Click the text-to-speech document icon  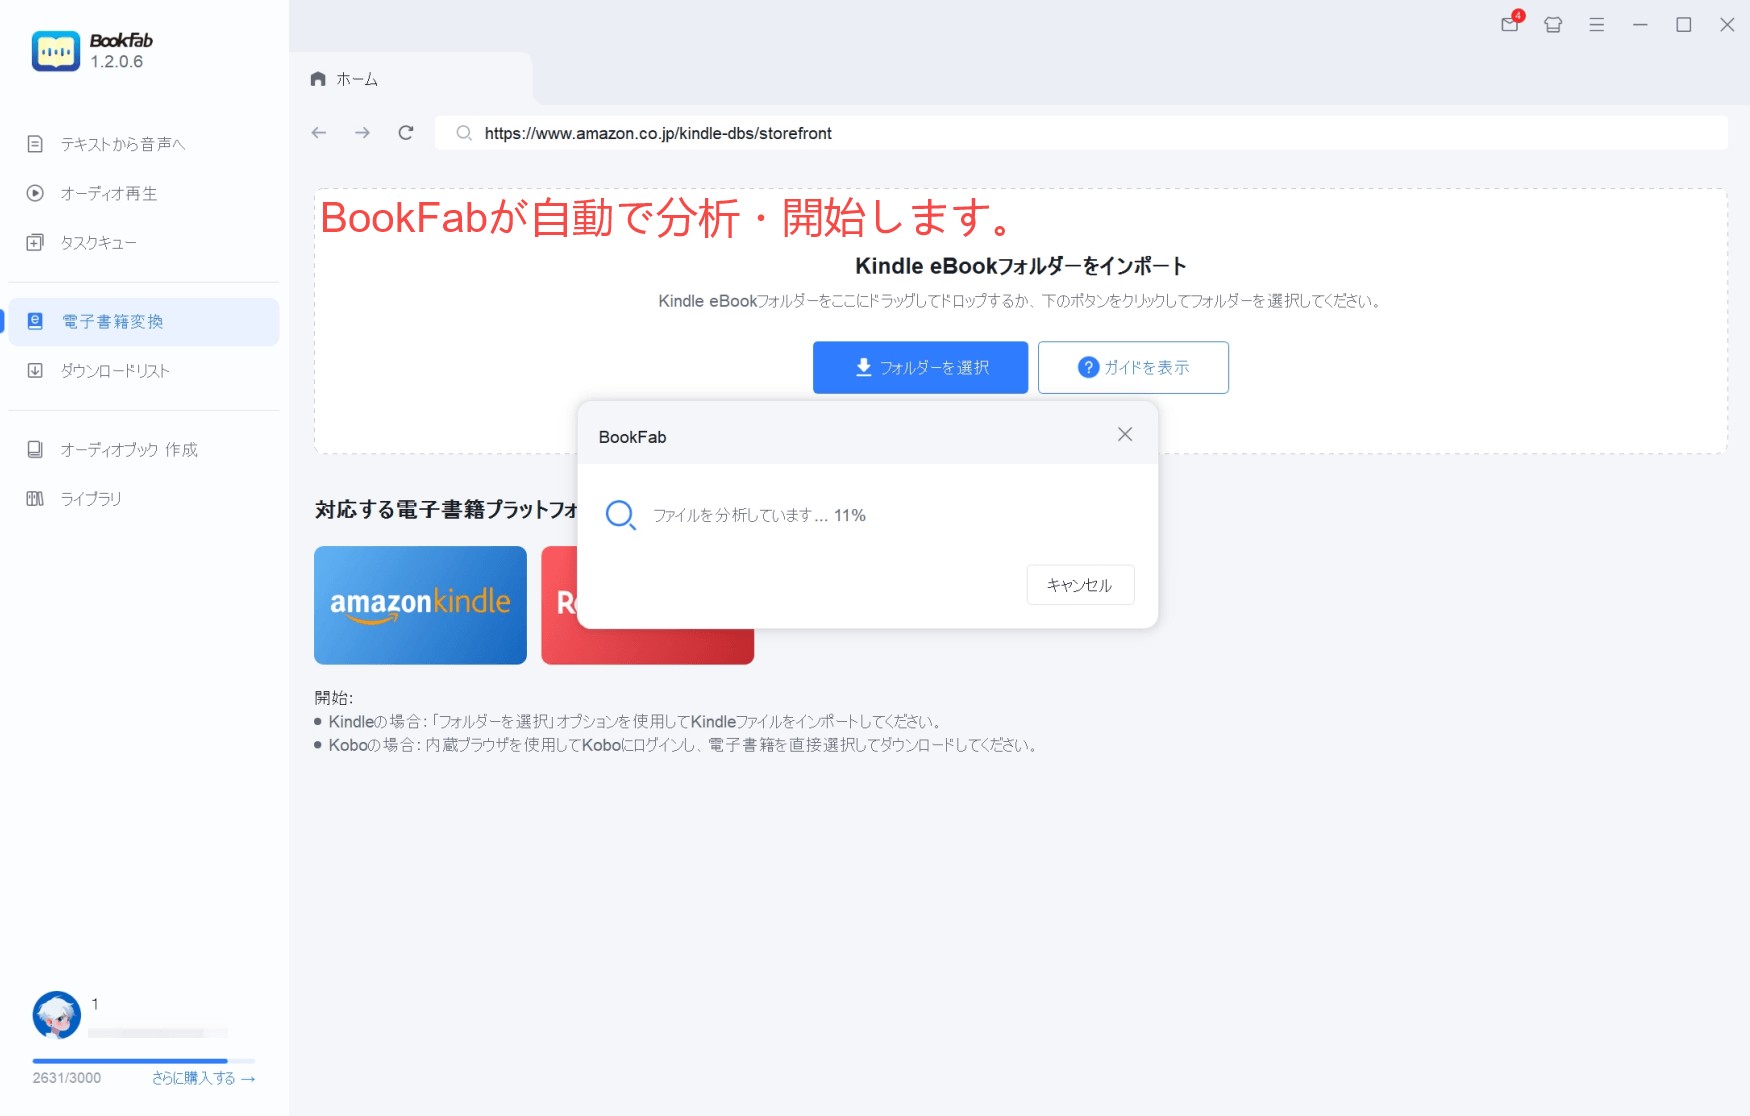tap(35, 144)
